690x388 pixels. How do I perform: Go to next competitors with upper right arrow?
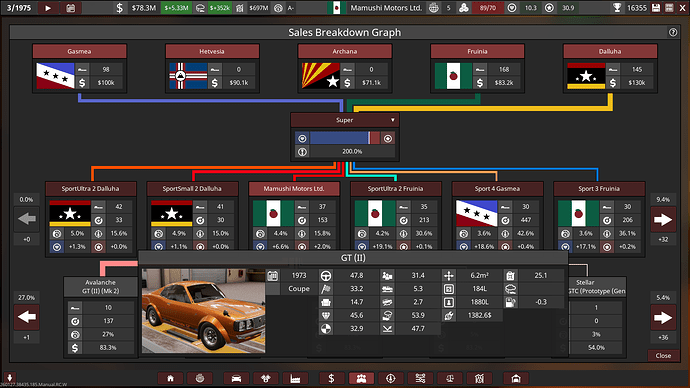tap(663, 219)
